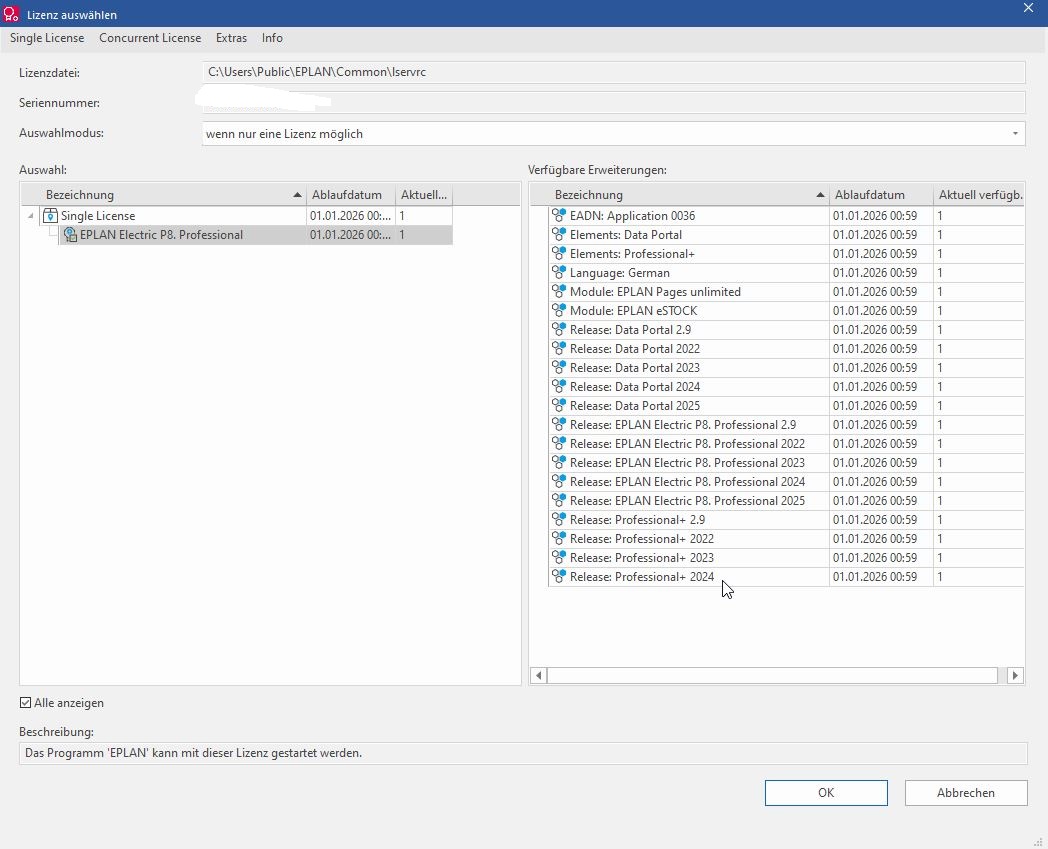Click Ablaufdatum cell of Single License row

coord(351,216)
